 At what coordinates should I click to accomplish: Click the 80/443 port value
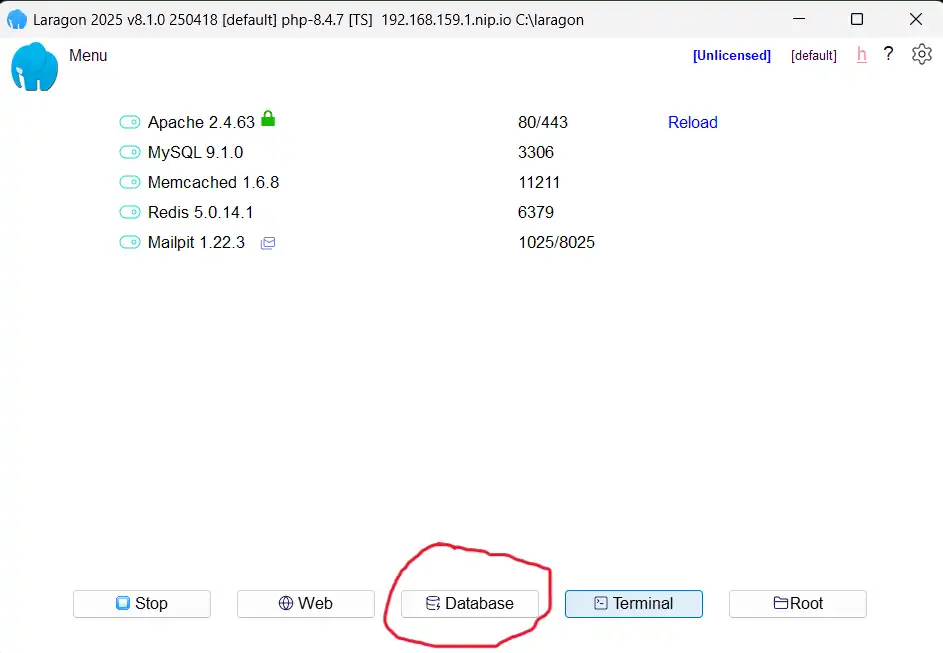coord(542,122)
